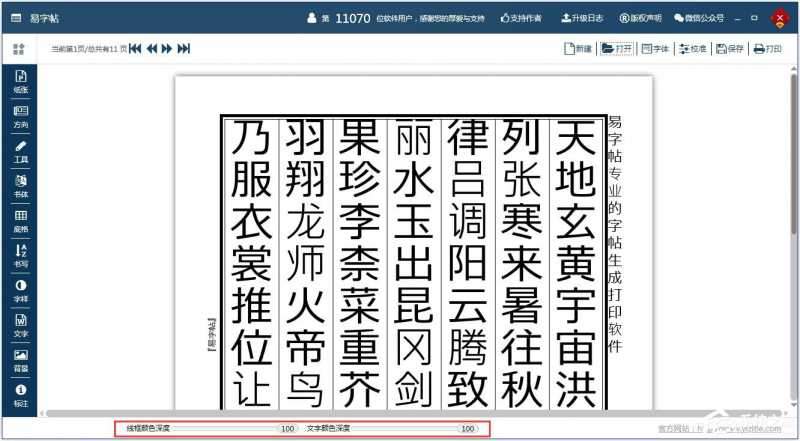This screenshot has width=800, height=441.
Task: Print the copybook with 打印
Action: pyautogui.click(x=768, y=48)
